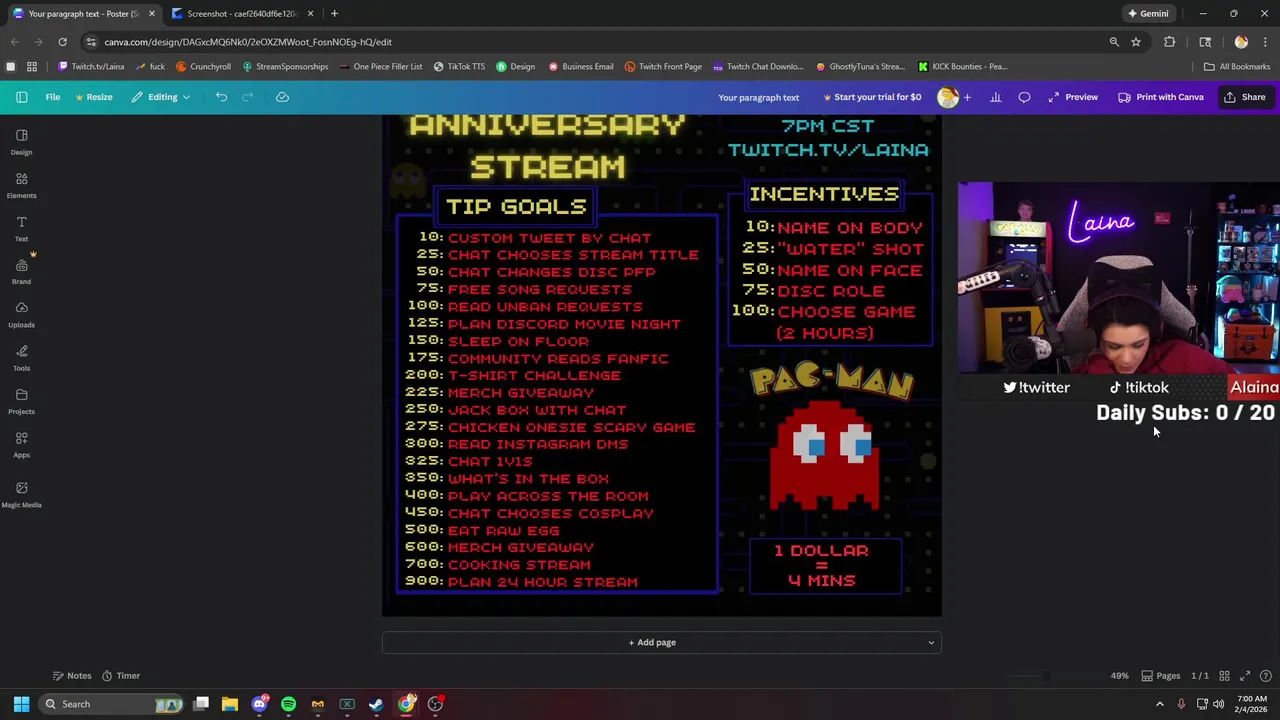Start the Timer tool
Image resolution: width=1280 pixels, height=720 pixels.
click(x=119, y=676)
